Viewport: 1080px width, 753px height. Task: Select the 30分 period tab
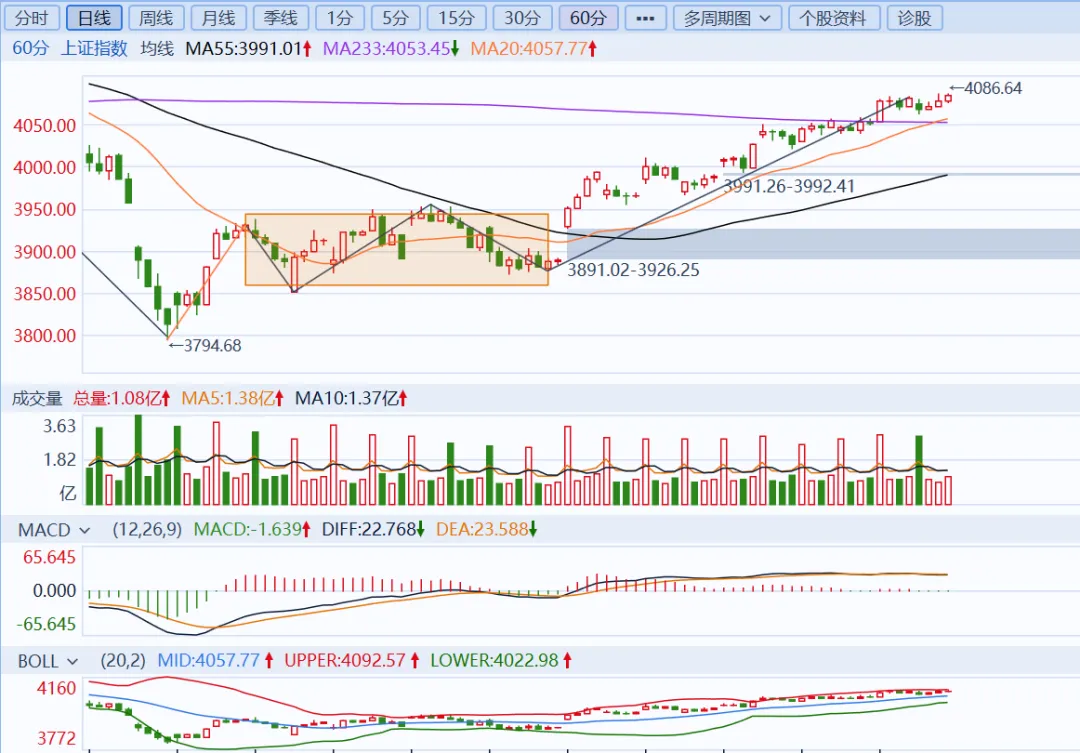[x=522, y=18]
